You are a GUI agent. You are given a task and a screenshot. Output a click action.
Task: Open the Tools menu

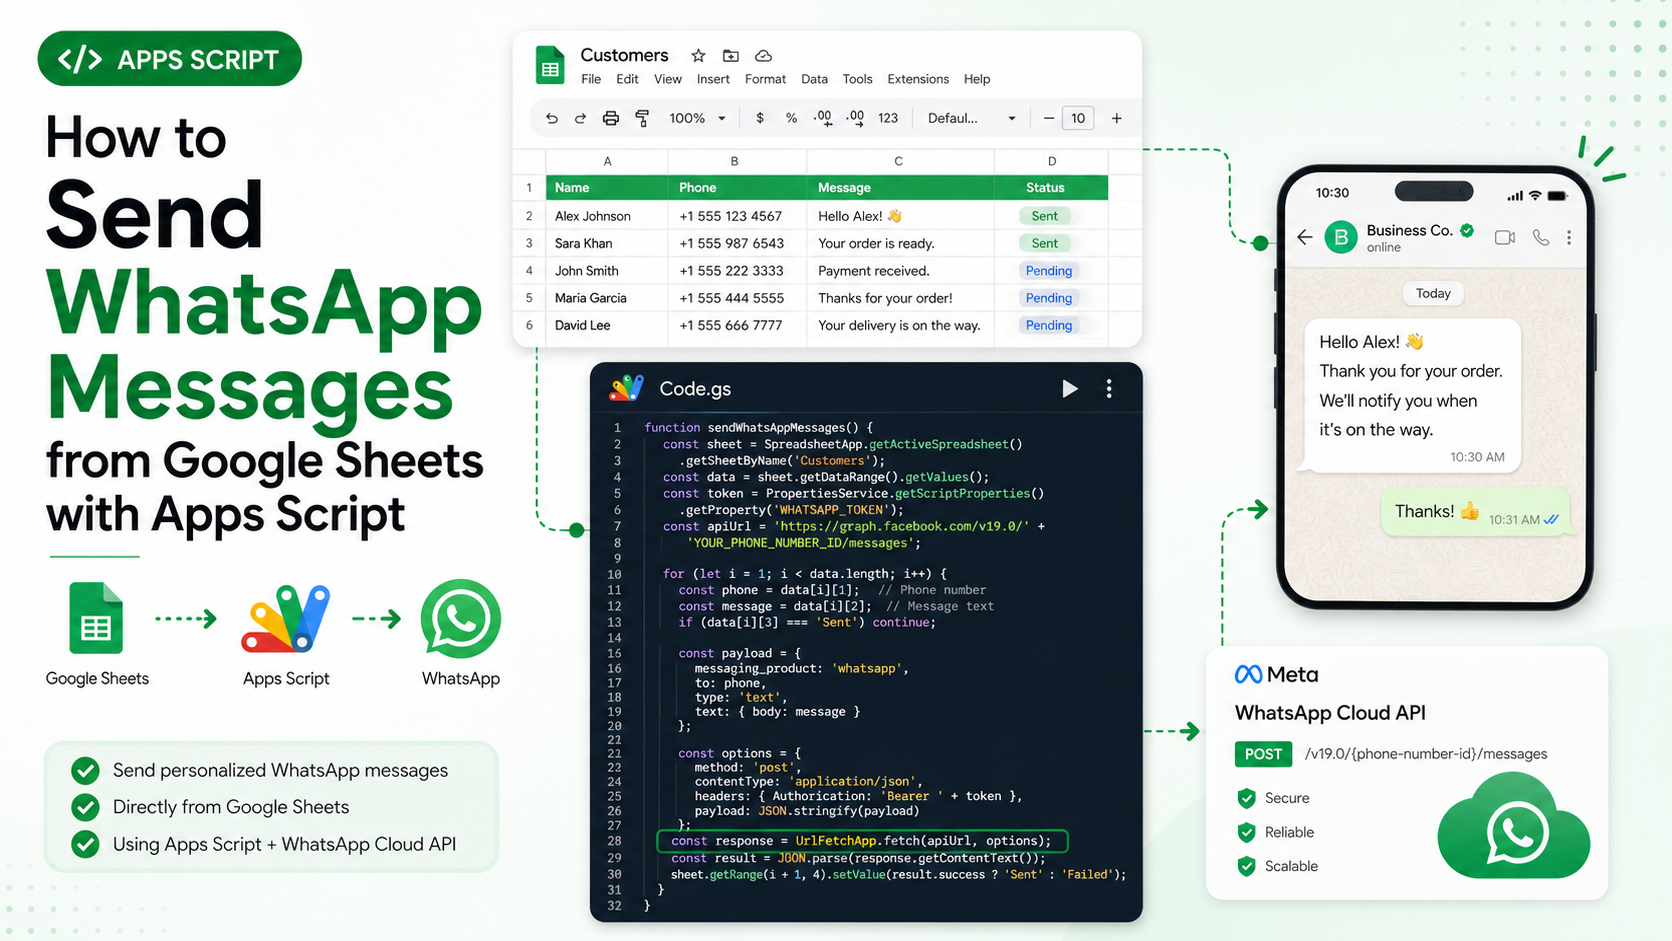[x=857, y=79]
